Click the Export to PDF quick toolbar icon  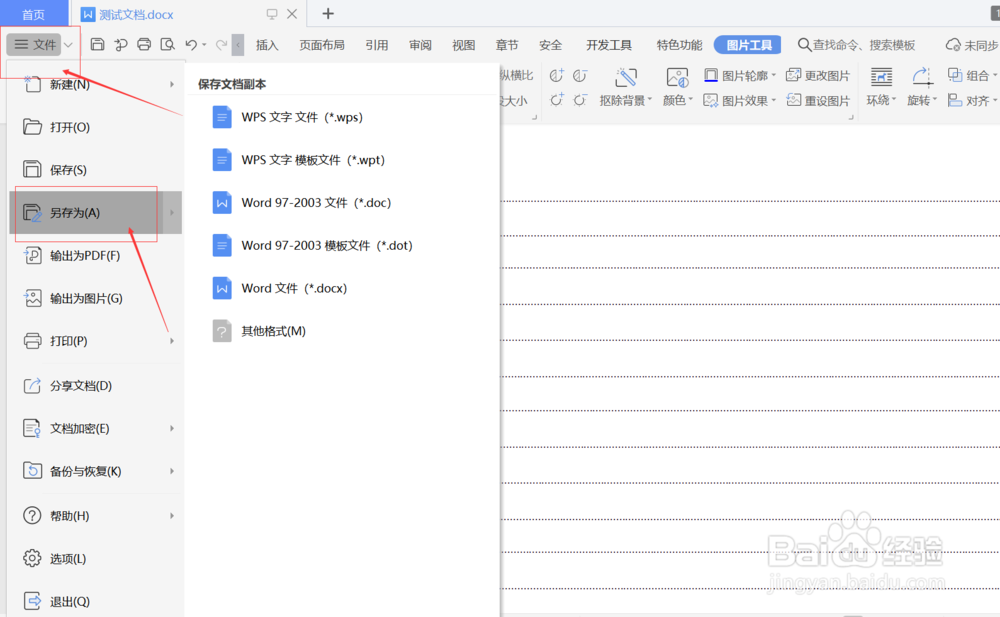pos(121,45)
